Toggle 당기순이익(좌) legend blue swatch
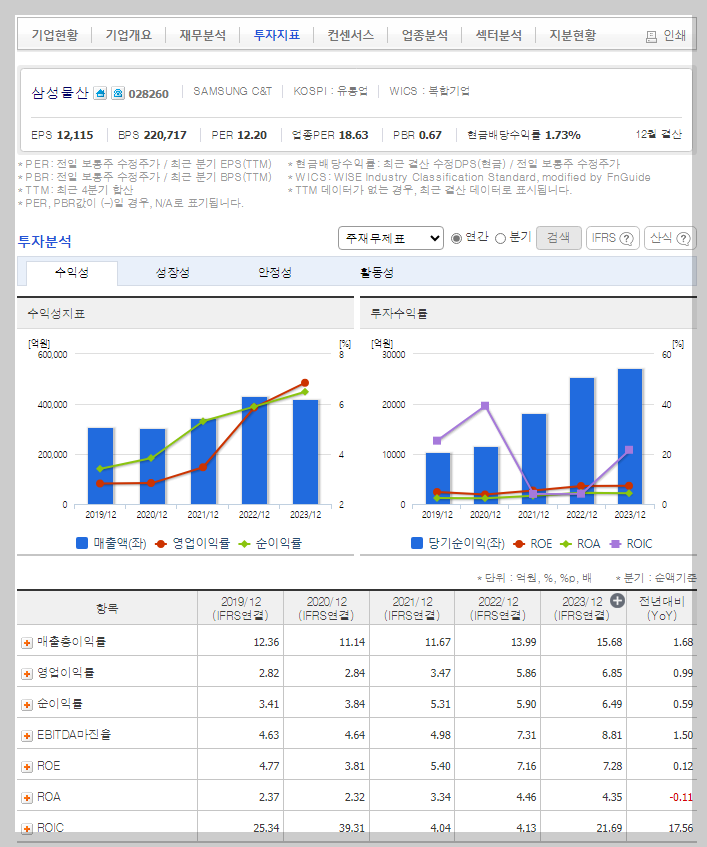The image size is (707, 847). pos(416,543)
